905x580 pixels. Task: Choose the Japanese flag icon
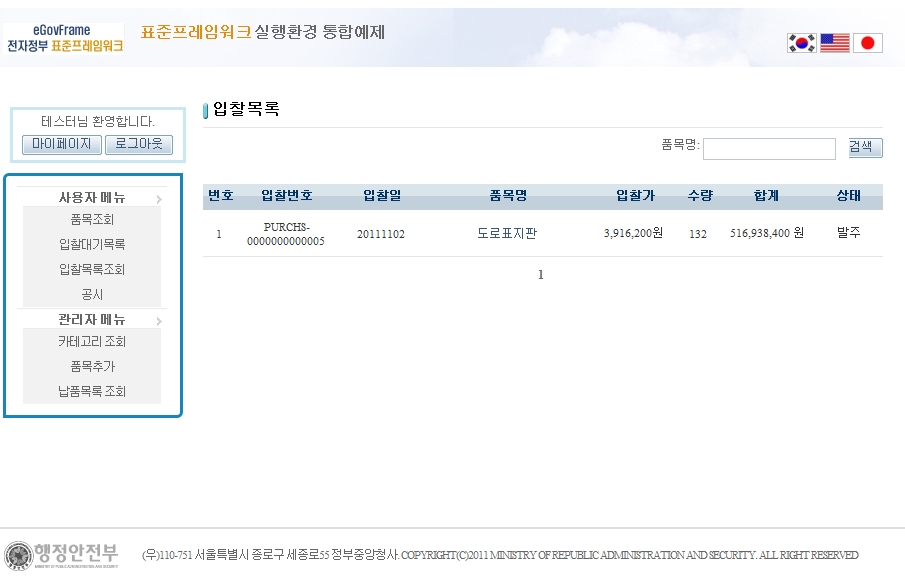(x=867, y=43)
